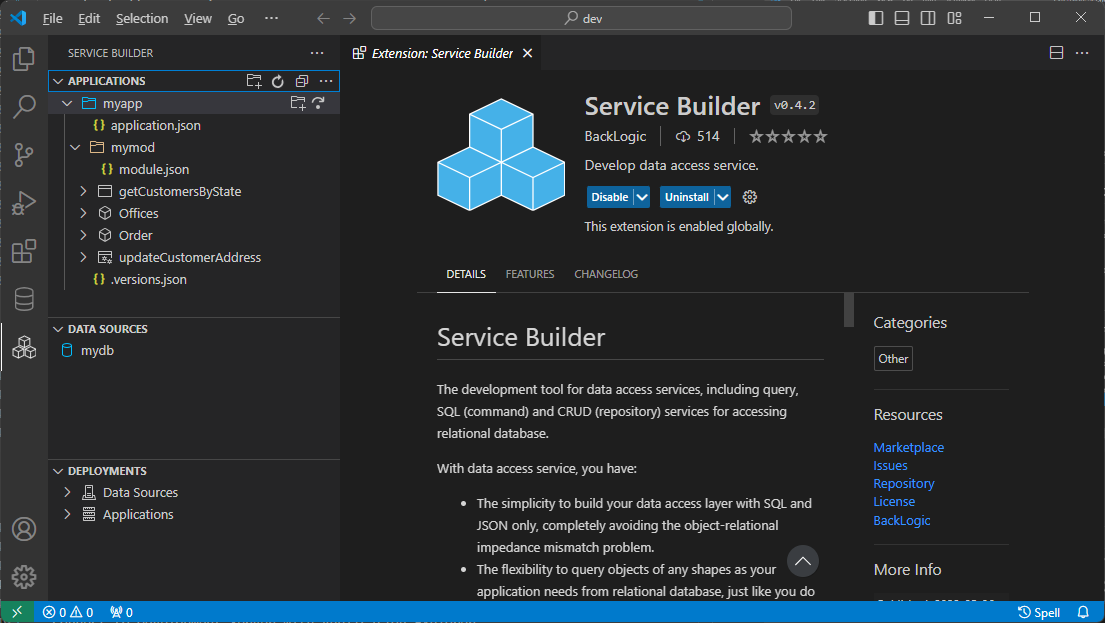Open more actions in Applications header
This screenshot has height=623, width=1105.
pyautogui.click(x=326, y=81)
